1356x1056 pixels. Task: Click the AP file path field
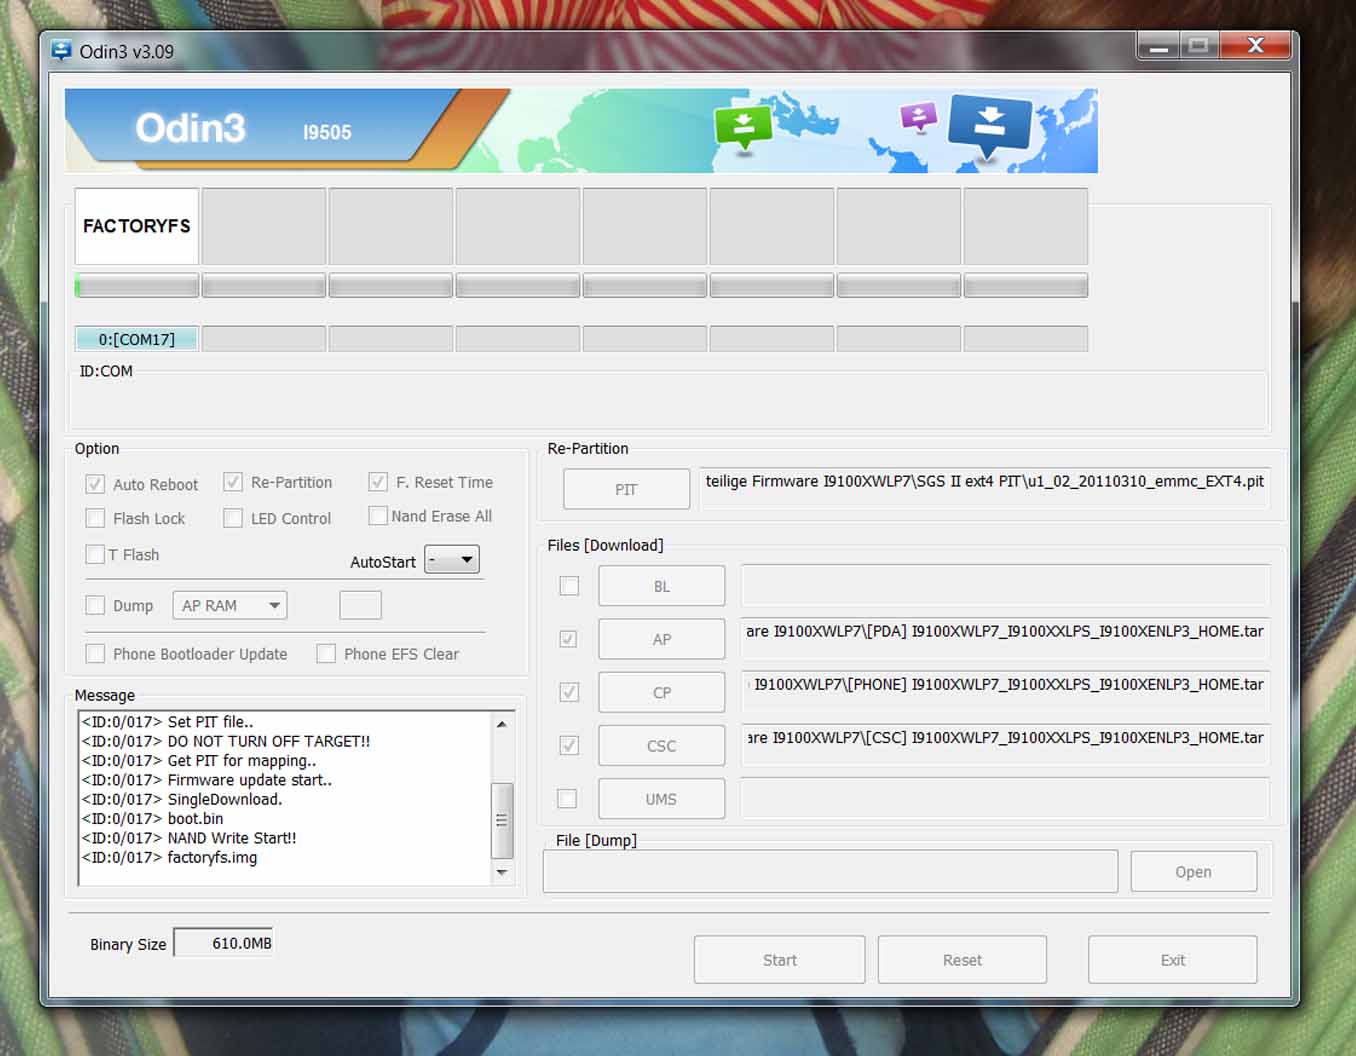click(1005, 639)
